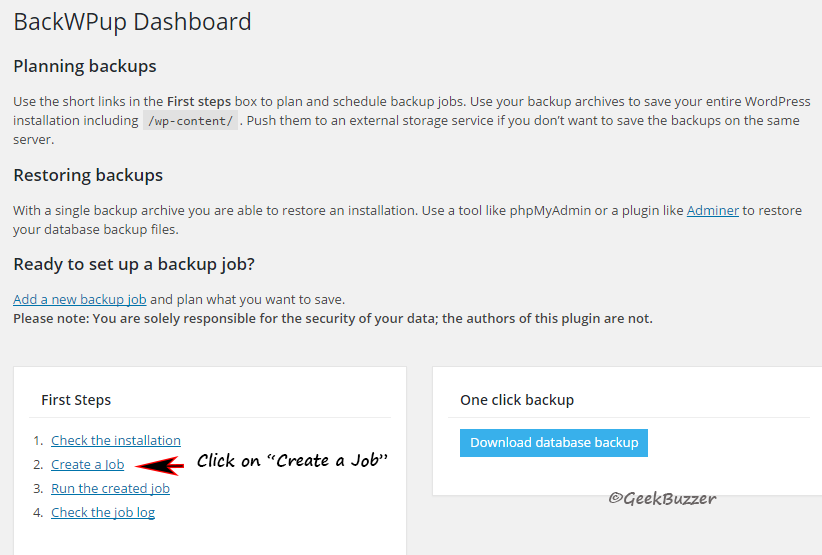This screenshot has width=822, height=555.
Task: Click the bold 'Please note' disclaimer line
Action: pos(333,319)
